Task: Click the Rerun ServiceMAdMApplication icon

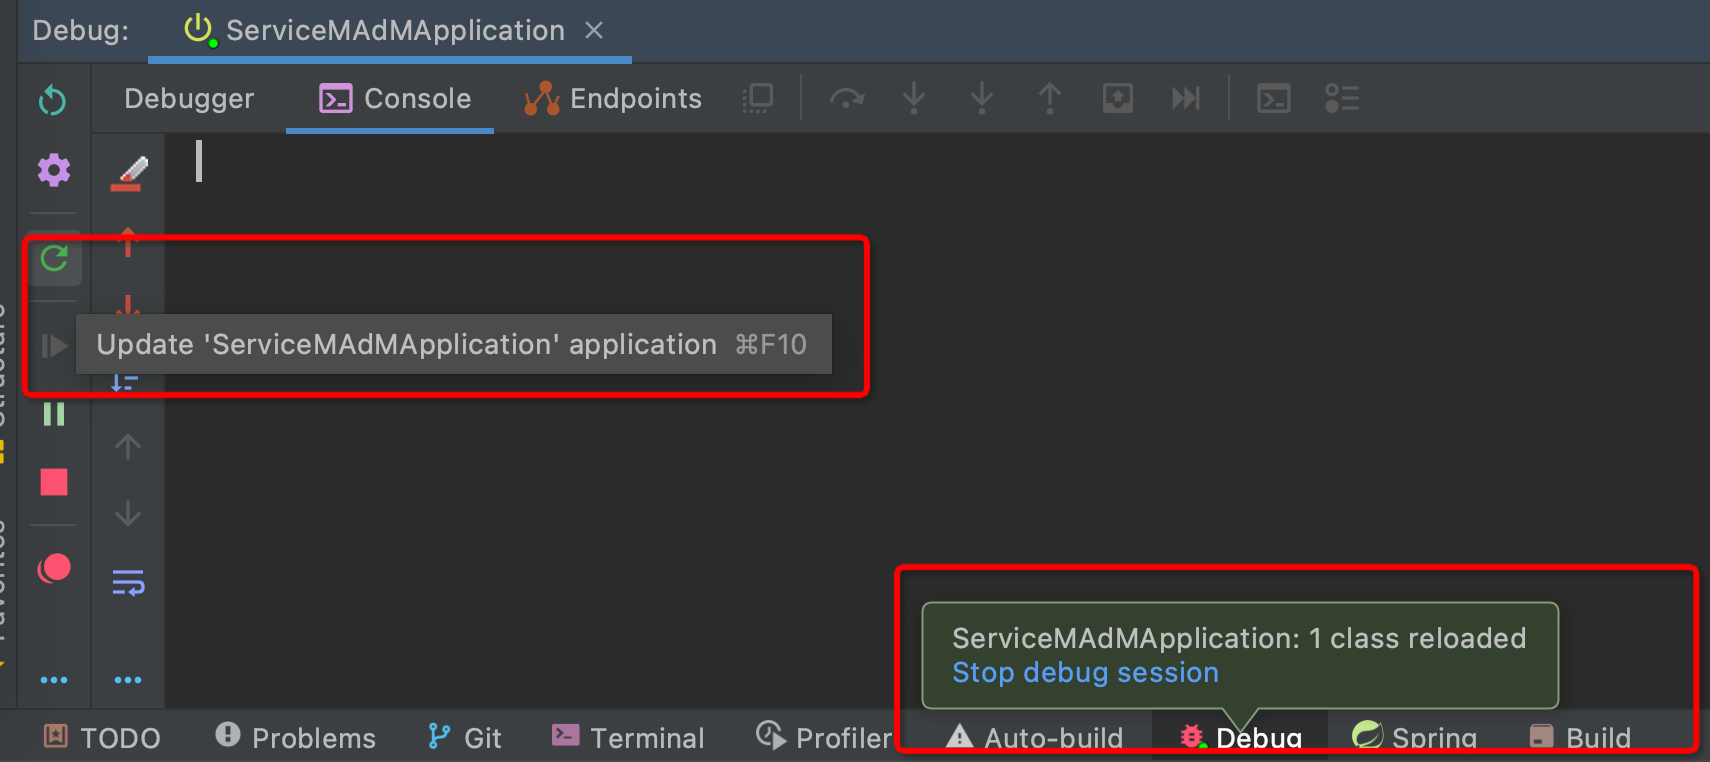Action: 52,100
